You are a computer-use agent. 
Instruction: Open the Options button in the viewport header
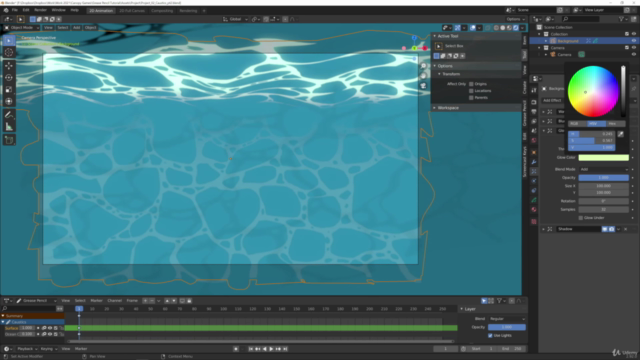coord(515,19)
